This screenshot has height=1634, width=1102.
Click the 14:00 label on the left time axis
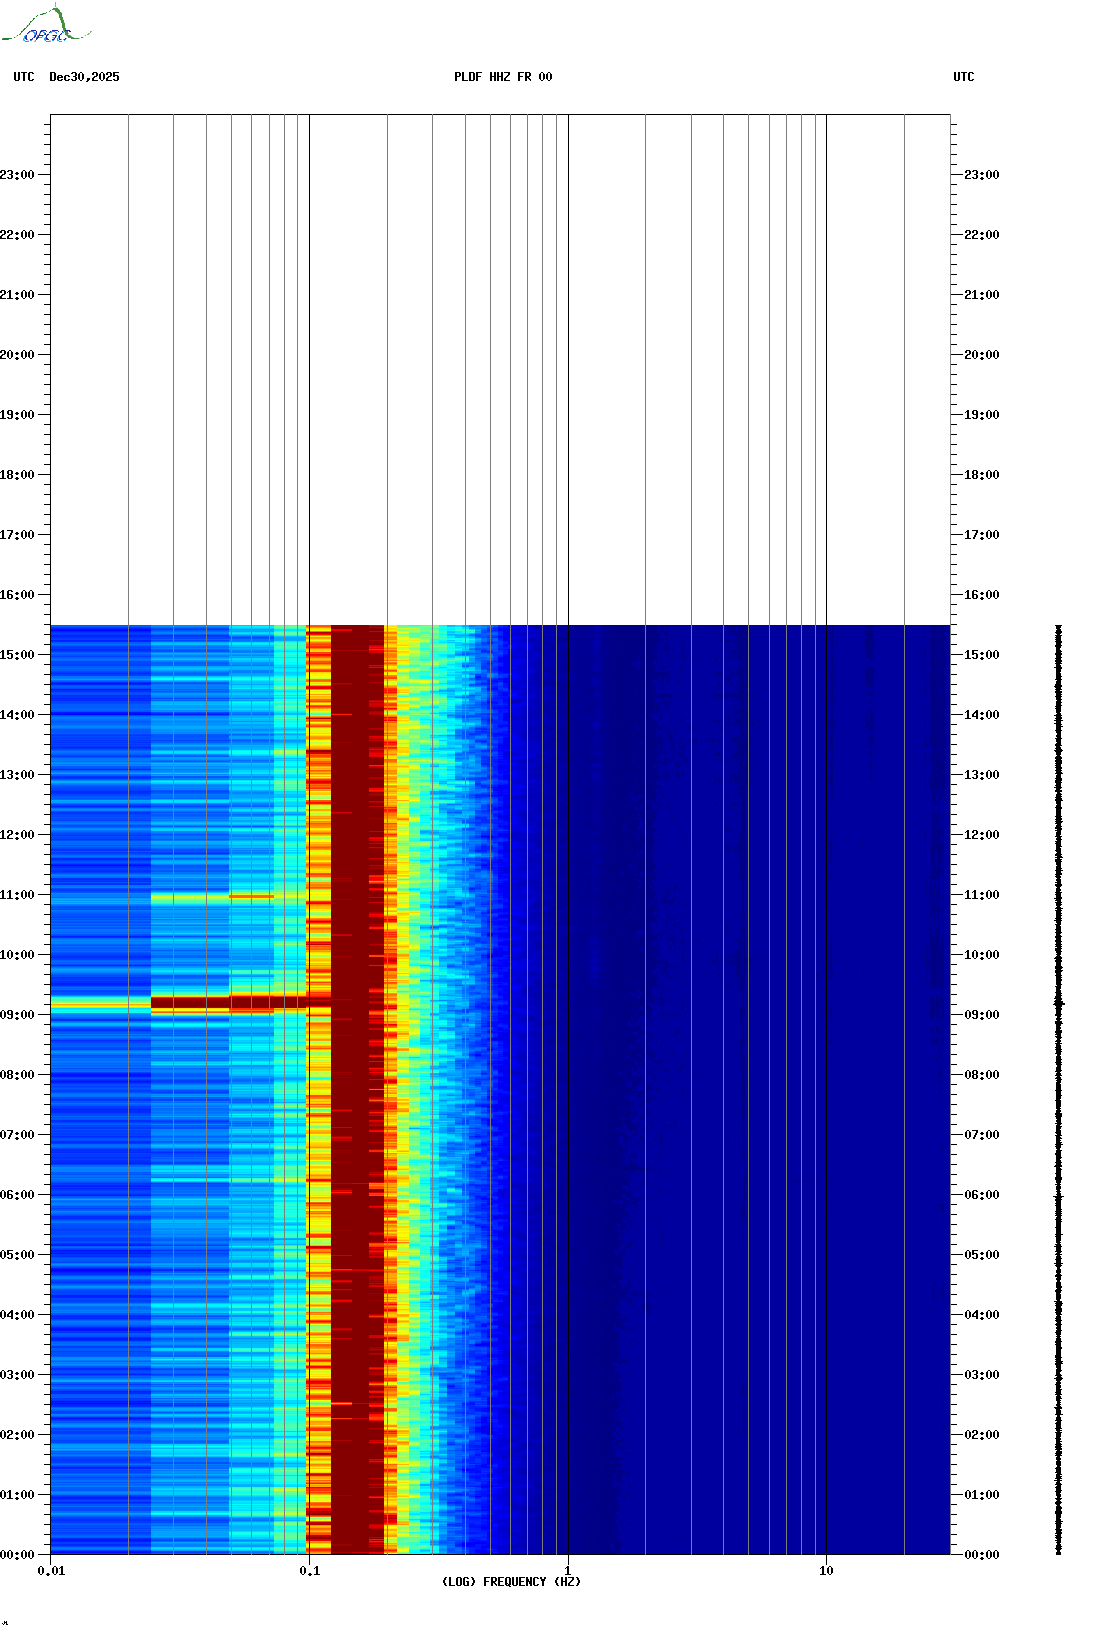tap(17, 715)
